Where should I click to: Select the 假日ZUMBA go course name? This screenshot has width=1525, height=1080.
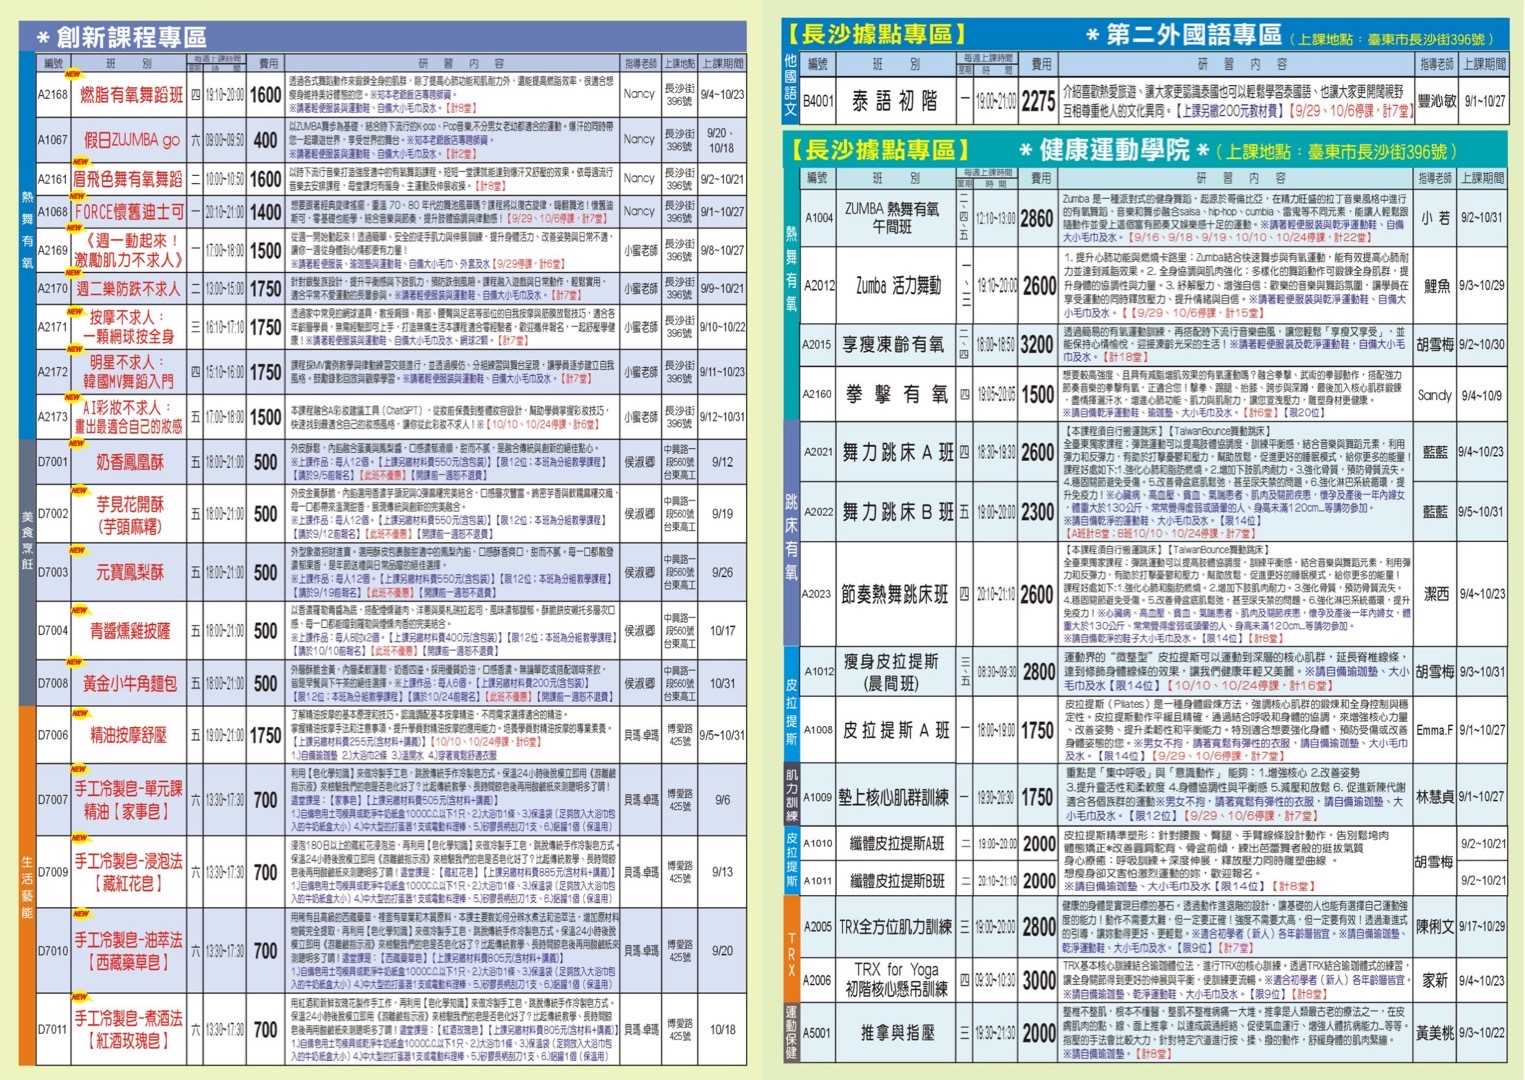click(131, 140)
